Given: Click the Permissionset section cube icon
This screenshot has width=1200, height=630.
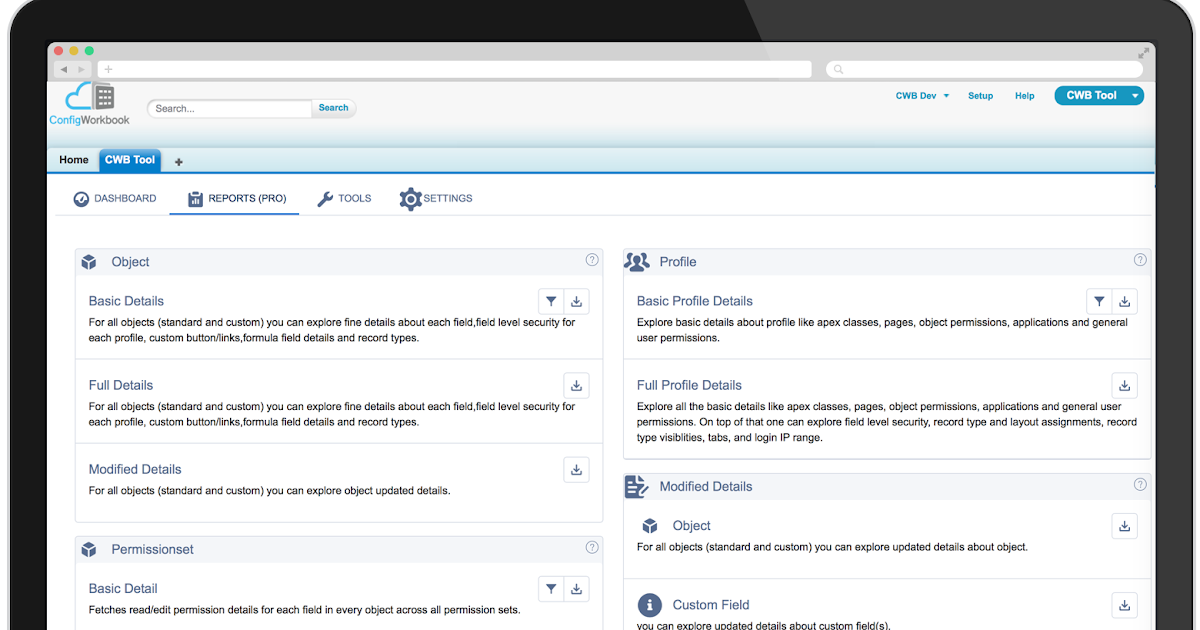Looking at the screenshot, I should 89,550.
